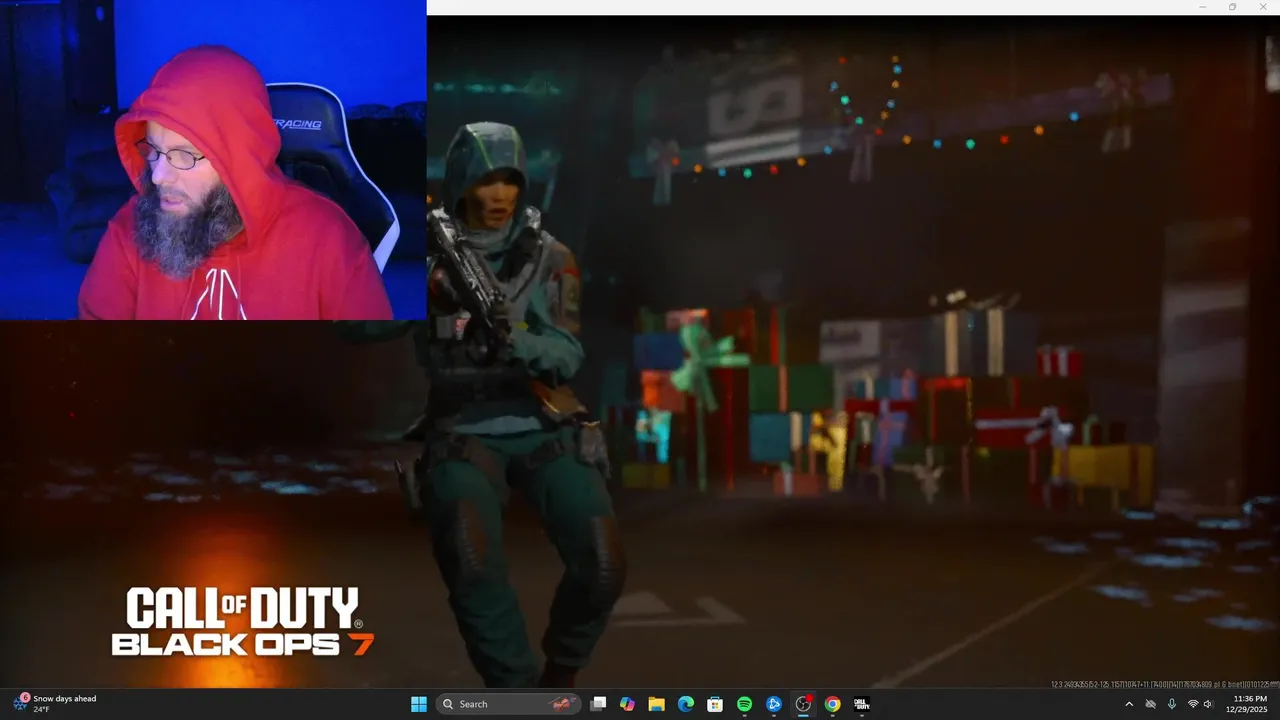Open the blue app icon next to Spotify
Screen dimensions: 1280x720
[x=773, y=704]
